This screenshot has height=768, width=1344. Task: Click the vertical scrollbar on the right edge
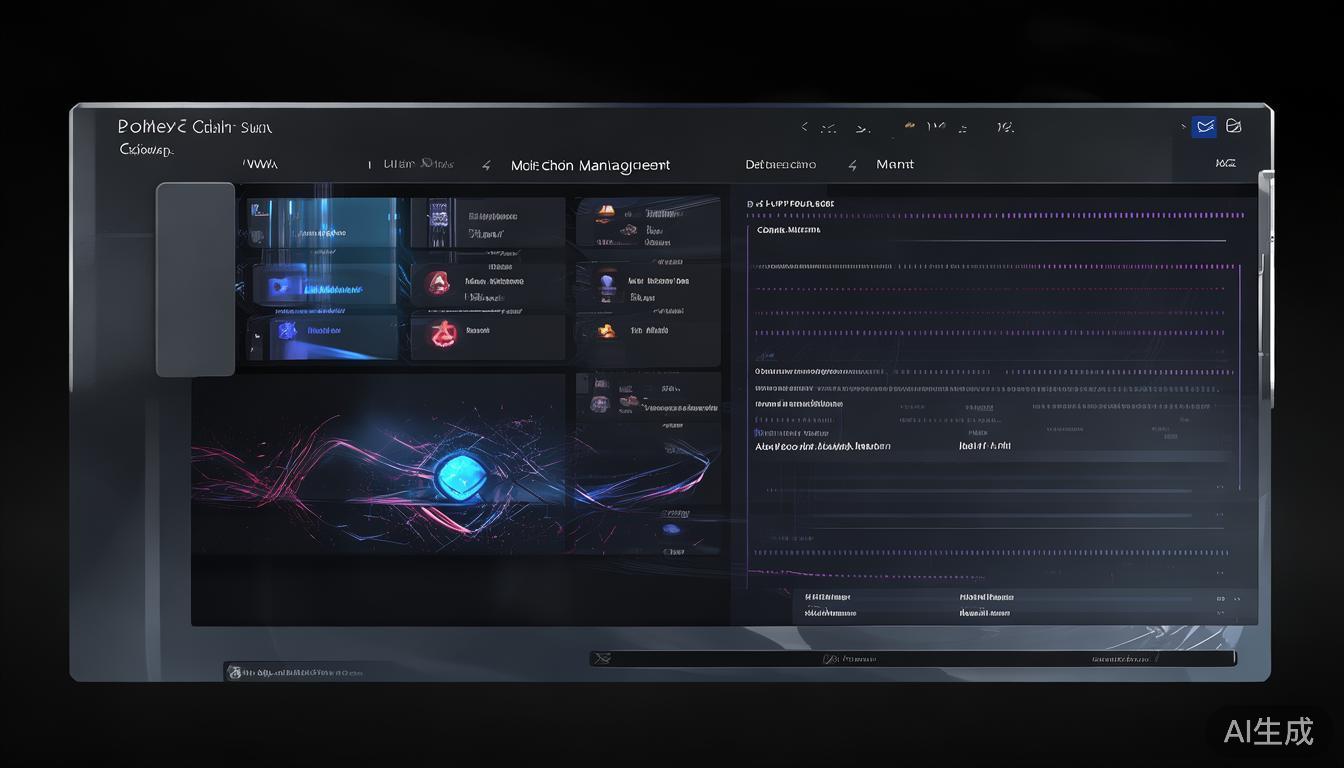point(1266,290)
